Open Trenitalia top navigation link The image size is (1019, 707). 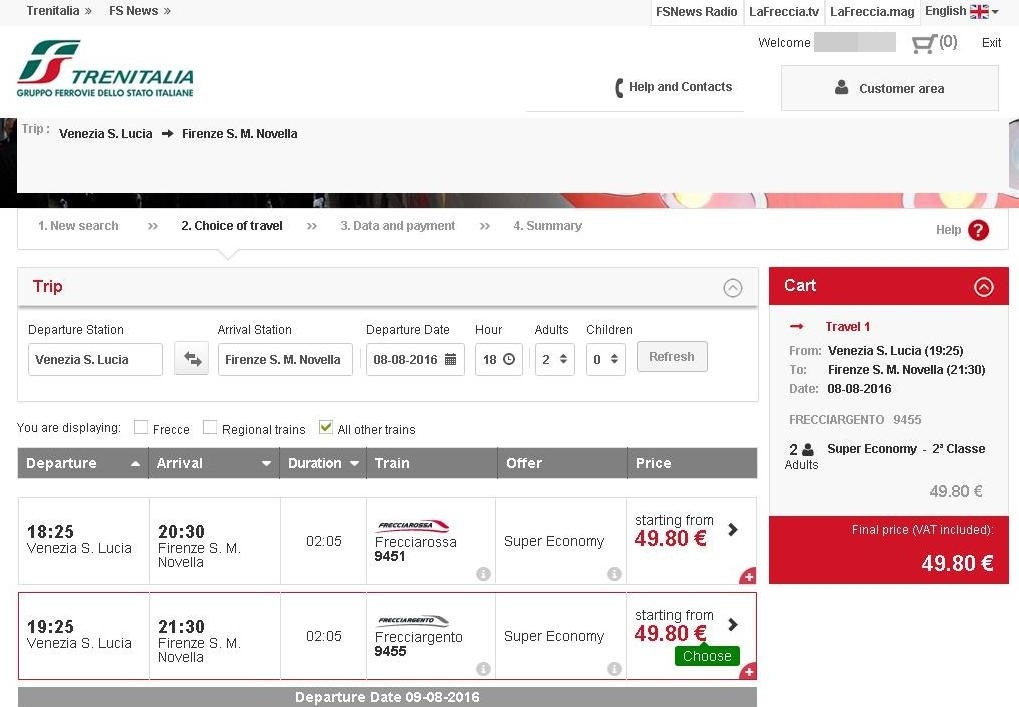point(58,11)
